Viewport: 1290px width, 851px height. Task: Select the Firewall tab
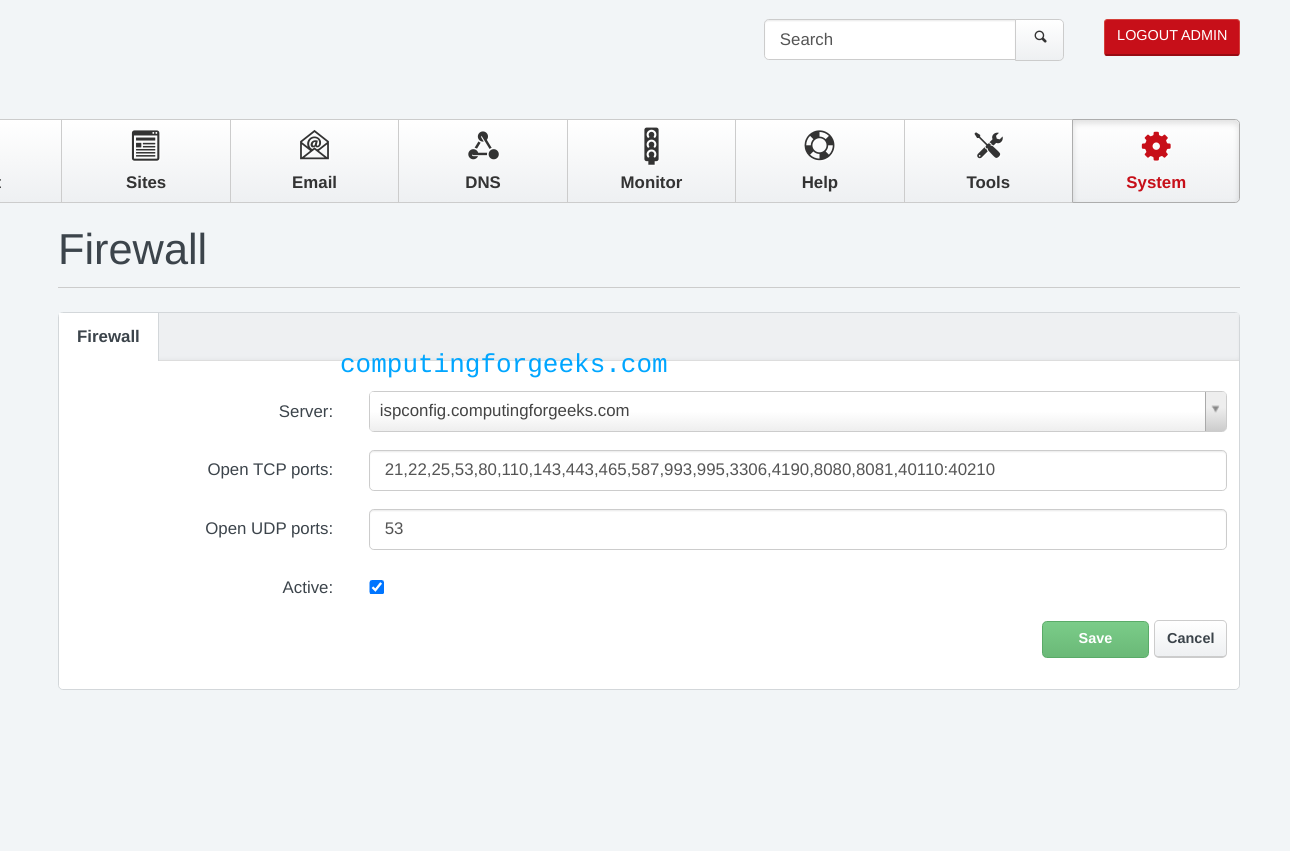point(108,337)
